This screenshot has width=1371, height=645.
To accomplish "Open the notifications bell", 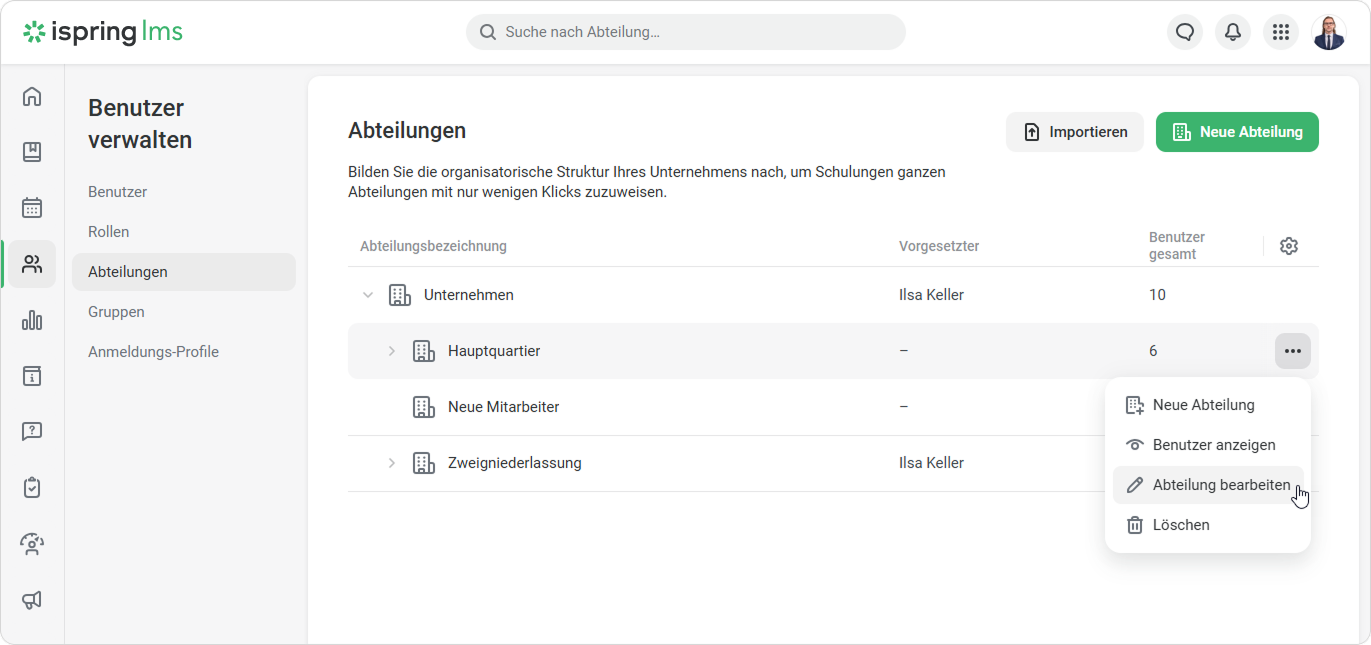I will 1233,32.
